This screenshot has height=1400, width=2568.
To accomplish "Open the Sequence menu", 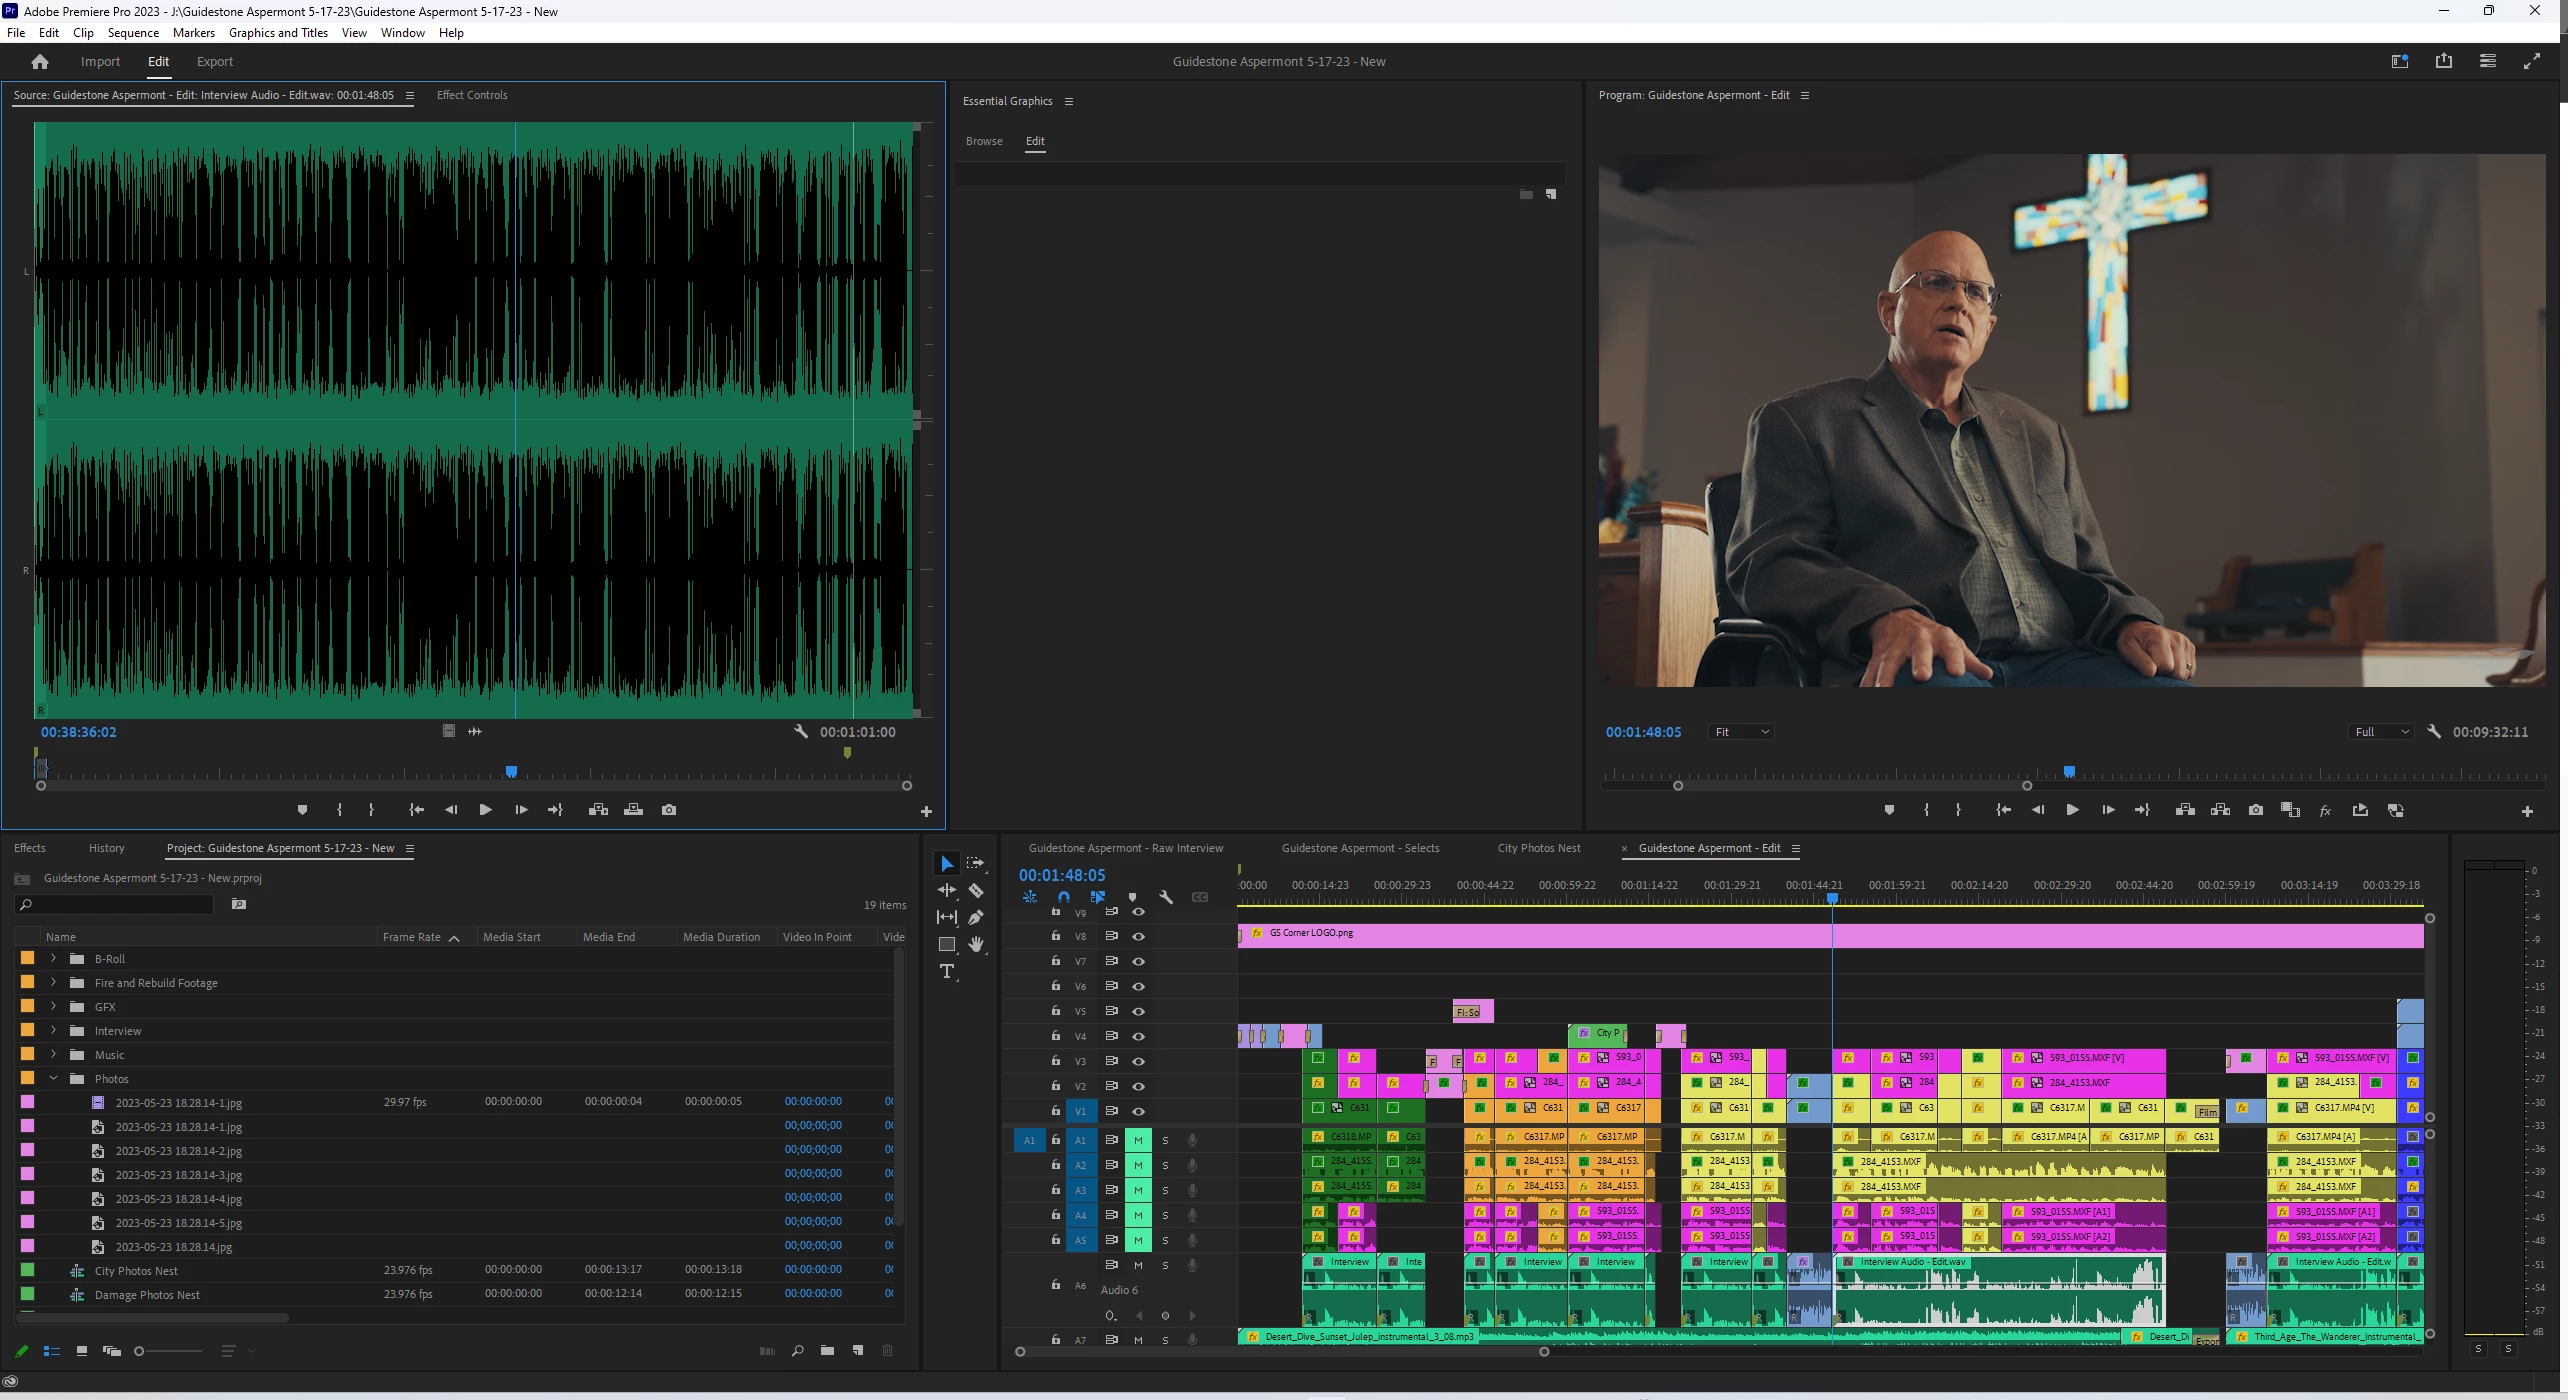I will pos(133,33).
